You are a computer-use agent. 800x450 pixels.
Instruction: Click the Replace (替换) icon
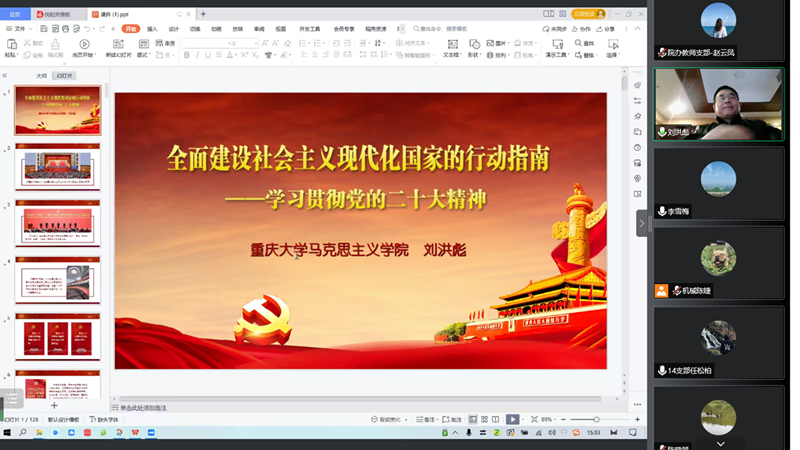click(x=578, y=55)
